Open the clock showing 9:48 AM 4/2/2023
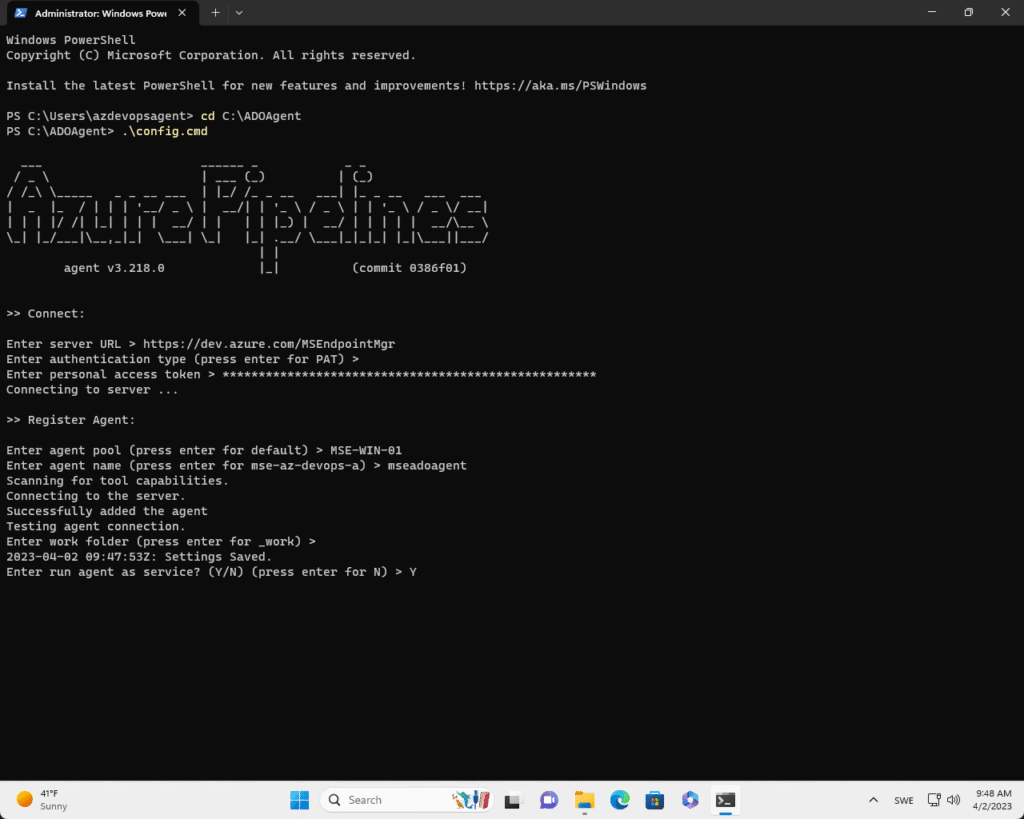This screenshot has width=1024, height=819. point(993,800)
